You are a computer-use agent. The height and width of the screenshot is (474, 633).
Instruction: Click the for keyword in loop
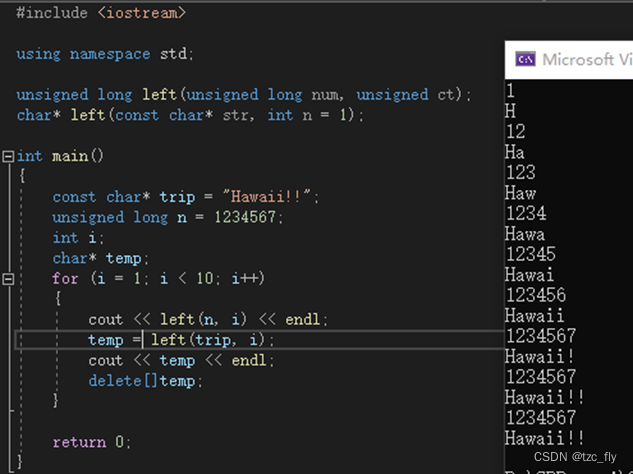pos(65,279)
